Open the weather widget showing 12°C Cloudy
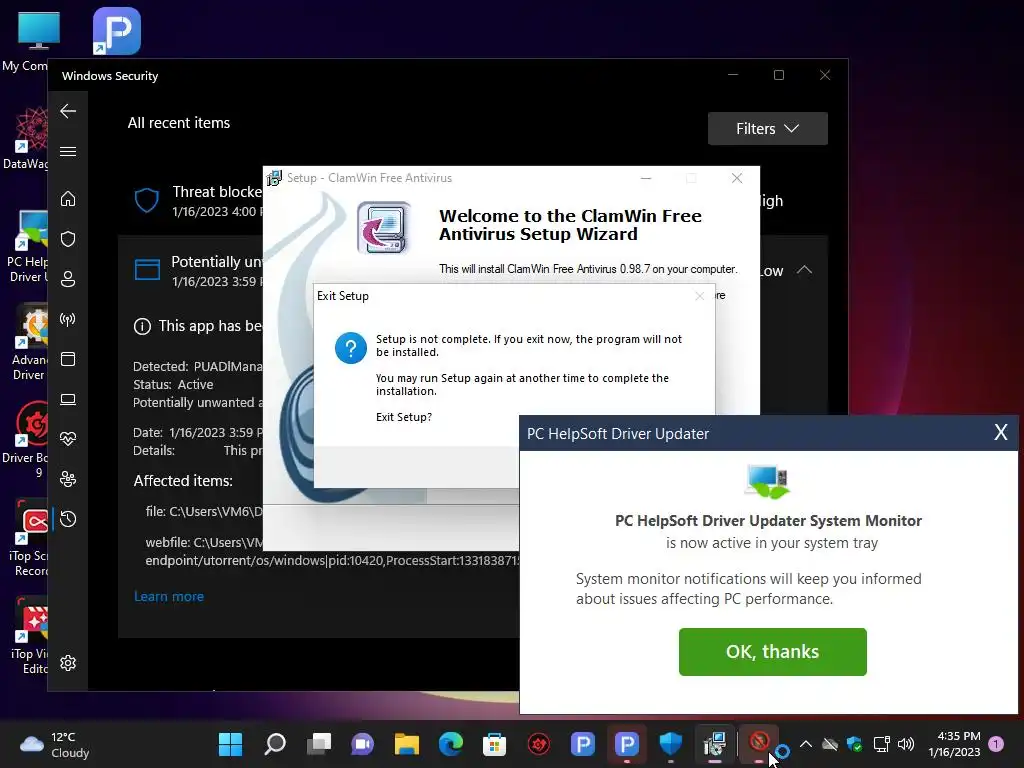 (55, 744)
